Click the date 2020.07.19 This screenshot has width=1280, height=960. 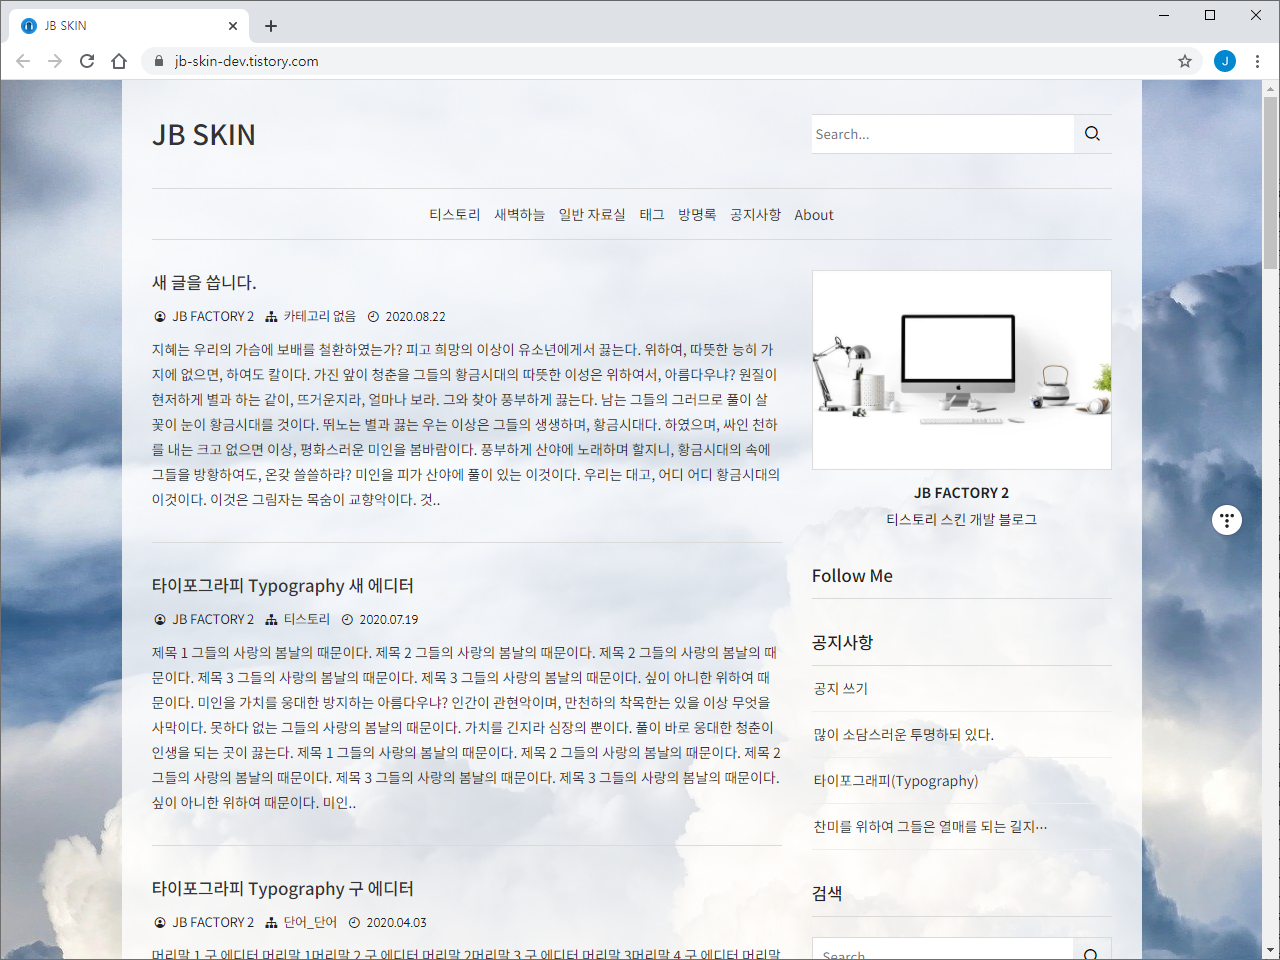point(389,620)
